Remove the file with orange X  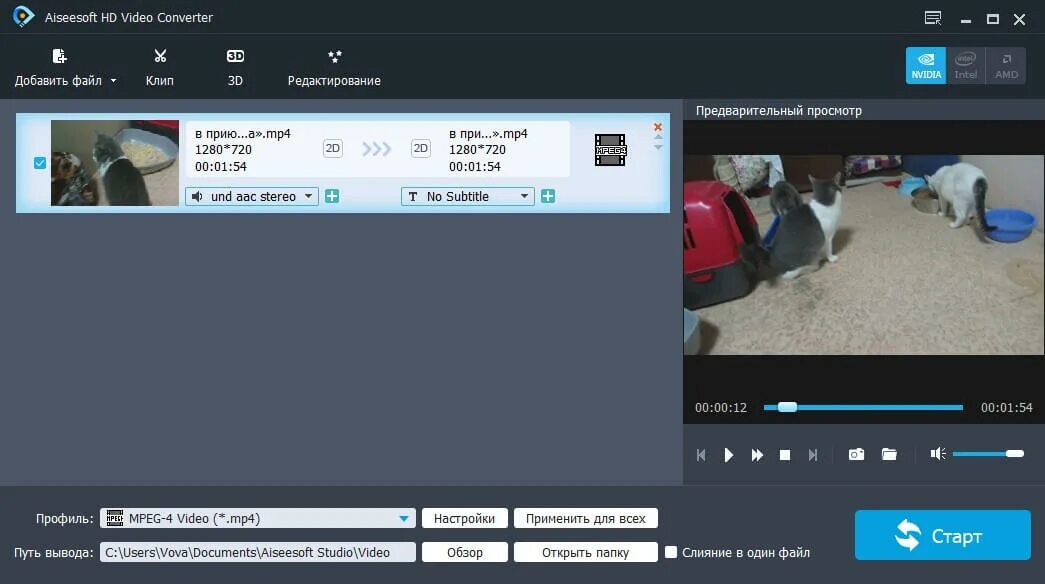[658, 127]
